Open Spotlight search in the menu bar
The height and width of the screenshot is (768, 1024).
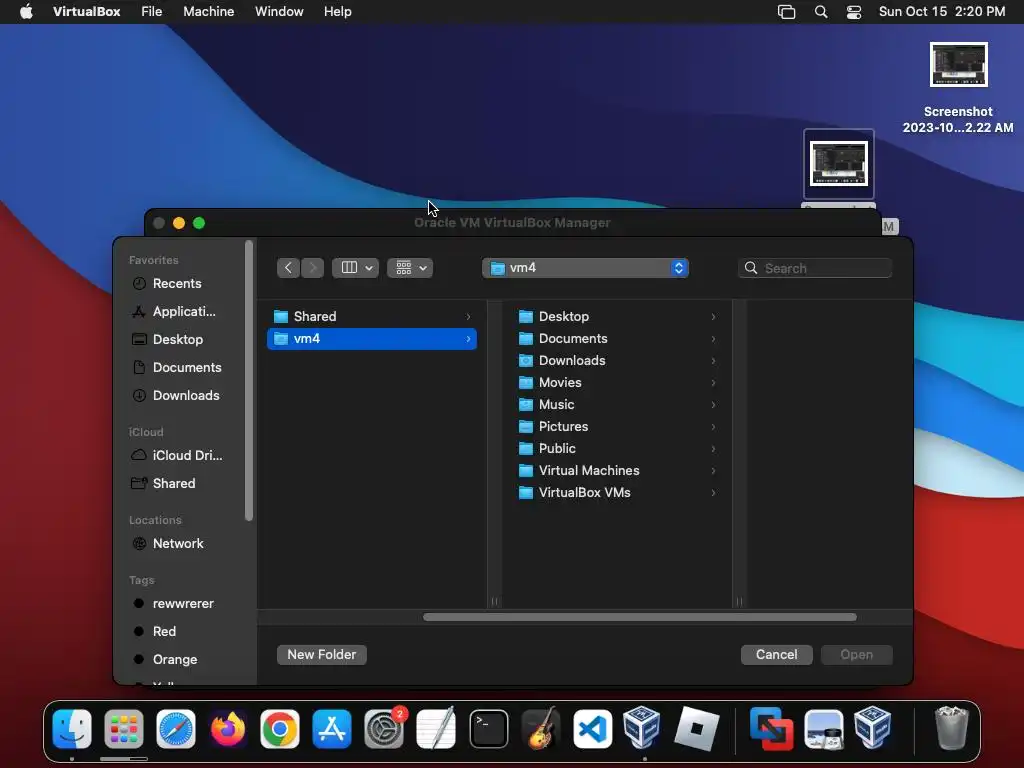[x=821, y=12]
